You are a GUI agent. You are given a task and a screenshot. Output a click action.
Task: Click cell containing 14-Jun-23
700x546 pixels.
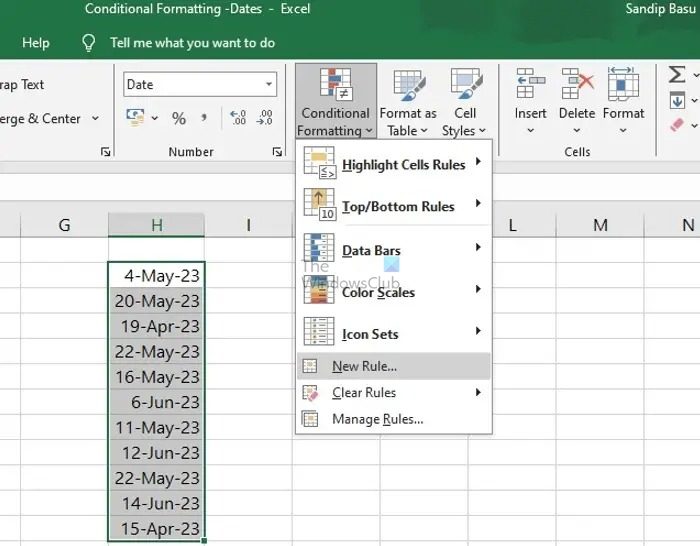tap(156, 504)
